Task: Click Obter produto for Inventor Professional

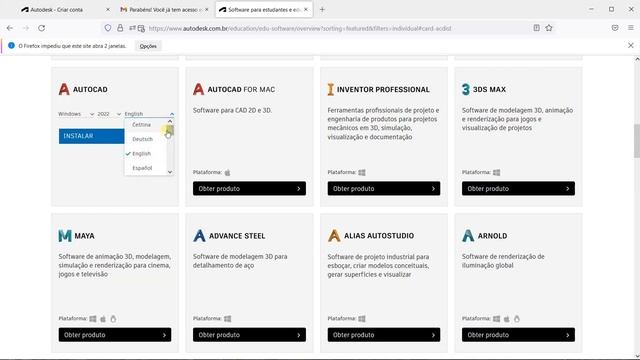Action: [384, 189]
